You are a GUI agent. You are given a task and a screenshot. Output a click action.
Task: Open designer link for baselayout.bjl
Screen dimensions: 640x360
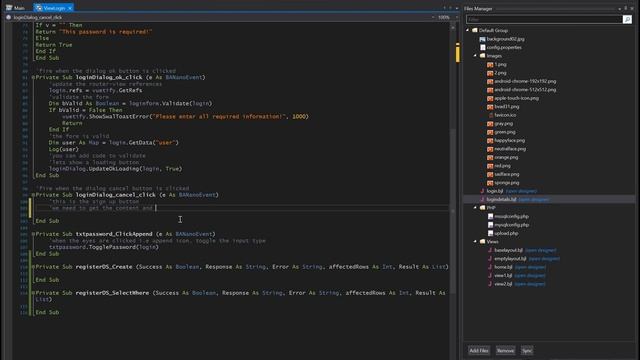pyautogui.click(x=541, y=250)
